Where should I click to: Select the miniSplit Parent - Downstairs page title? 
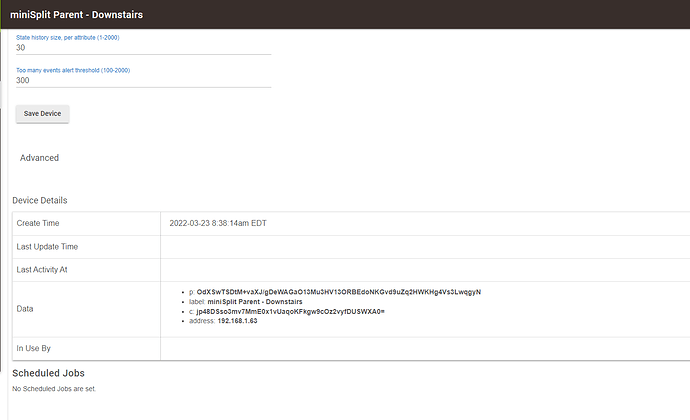pyautogui.click(x=77, y=15)
